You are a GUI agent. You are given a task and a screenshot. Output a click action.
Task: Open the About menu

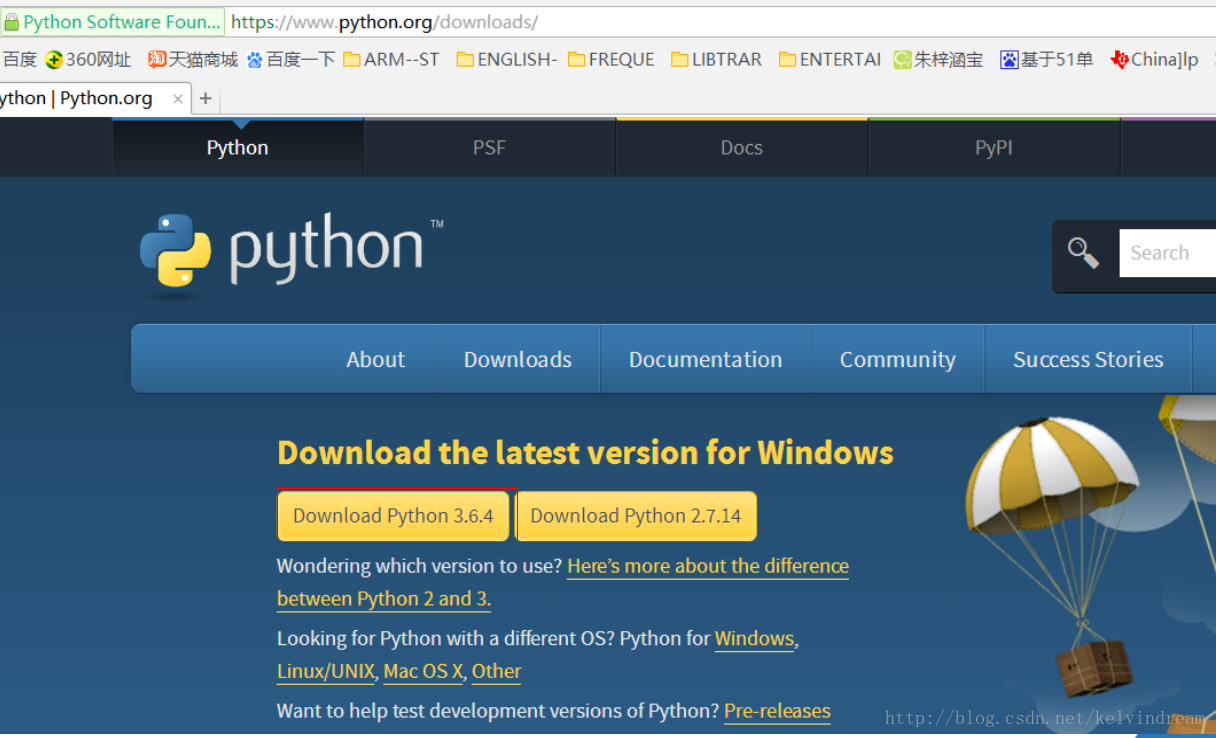pyautogui.click(x=375, y=359)
